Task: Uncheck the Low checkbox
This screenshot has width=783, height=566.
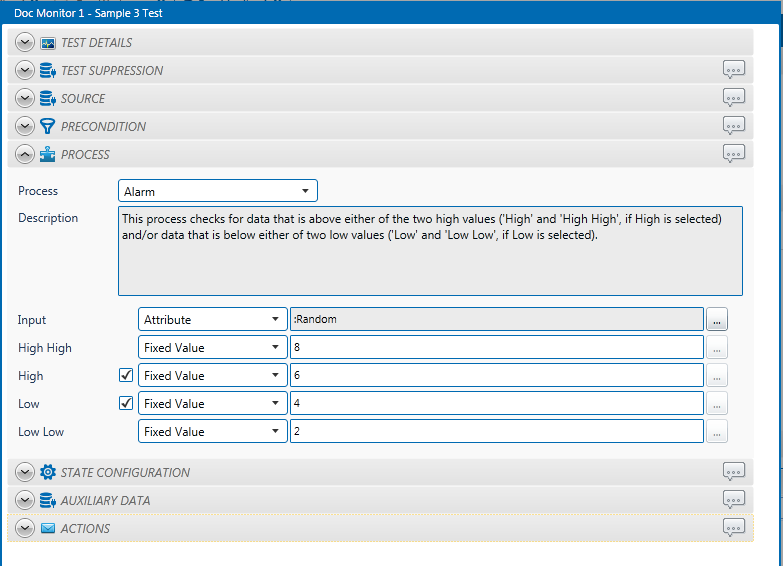Action: 126,404
